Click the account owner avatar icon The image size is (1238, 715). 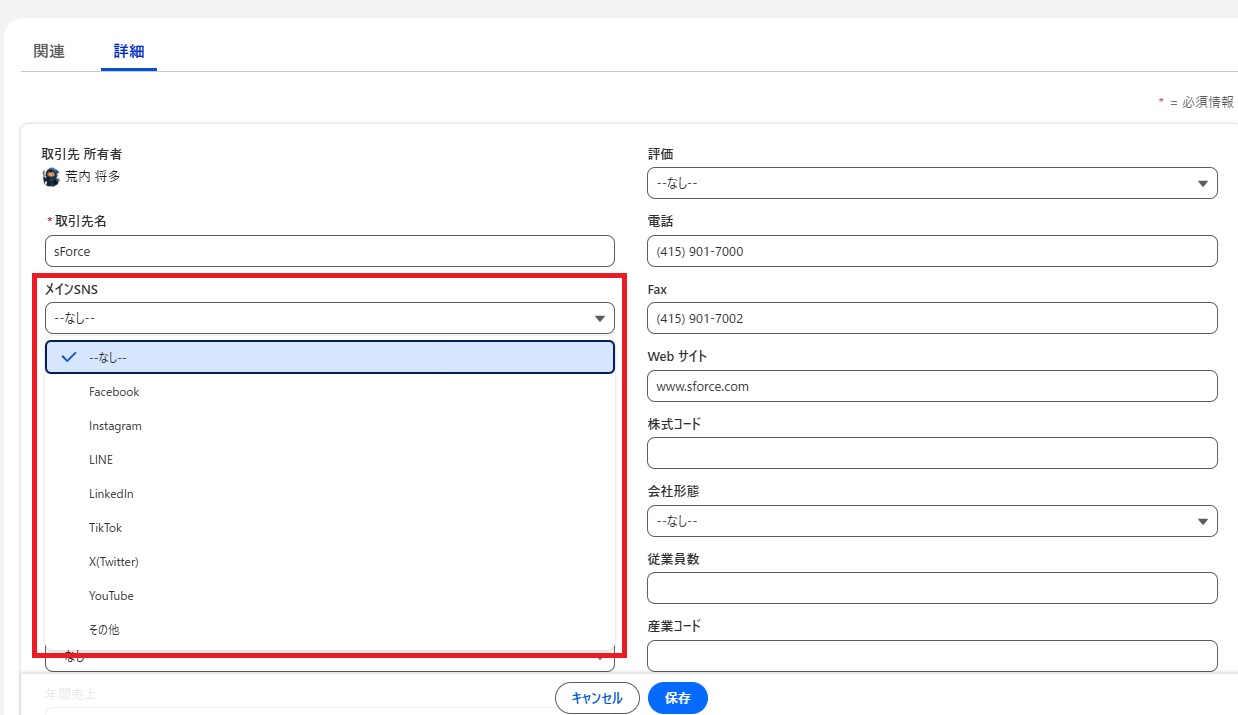point(51,177)
